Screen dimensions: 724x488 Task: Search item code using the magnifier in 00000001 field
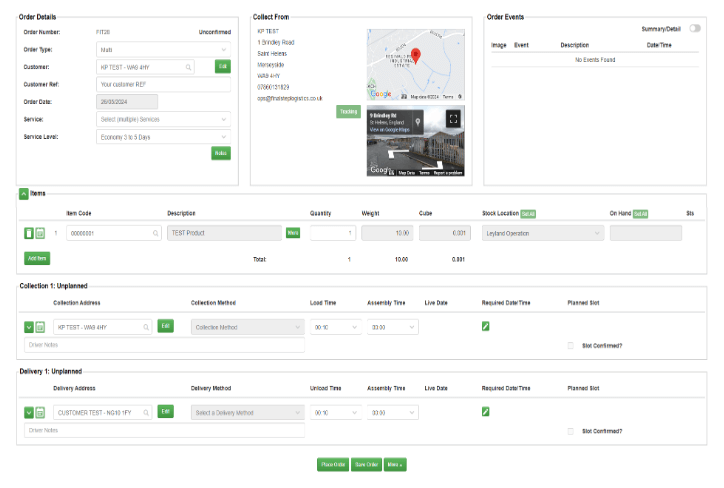tap(156, 233)
